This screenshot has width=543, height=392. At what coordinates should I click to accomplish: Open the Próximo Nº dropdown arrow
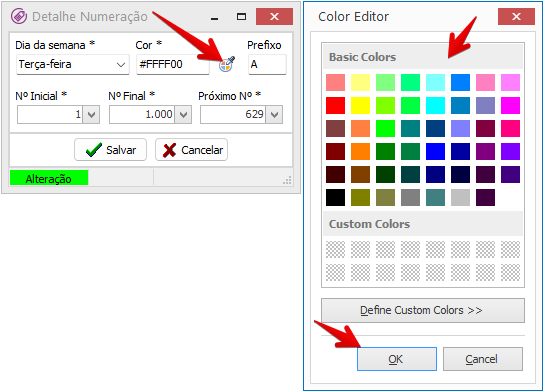pos(275,115)
